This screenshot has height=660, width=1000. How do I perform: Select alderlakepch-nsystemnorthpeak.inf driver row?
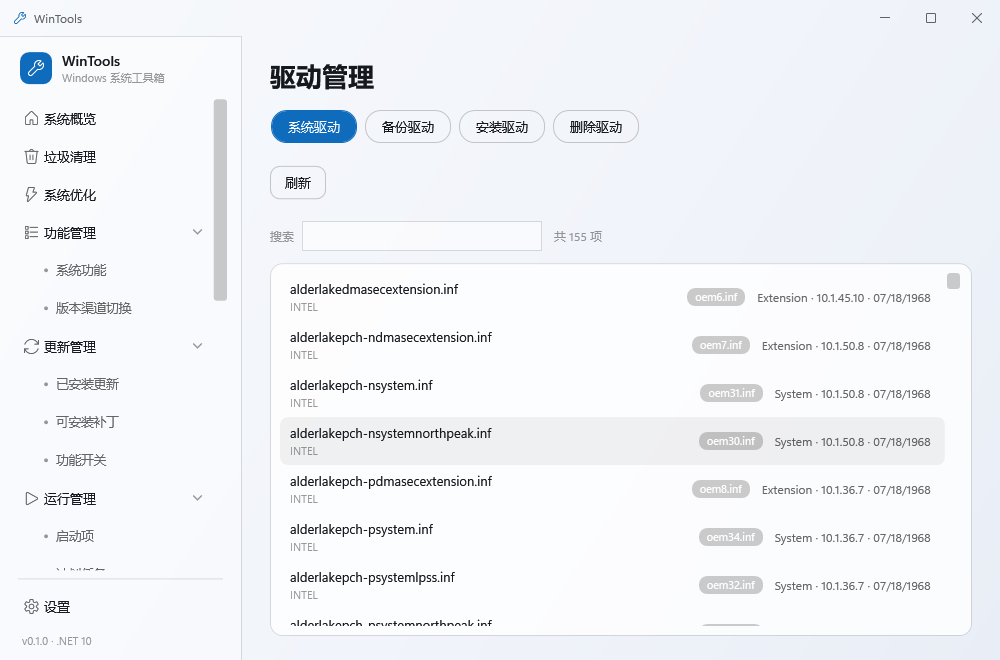point(612,441)
